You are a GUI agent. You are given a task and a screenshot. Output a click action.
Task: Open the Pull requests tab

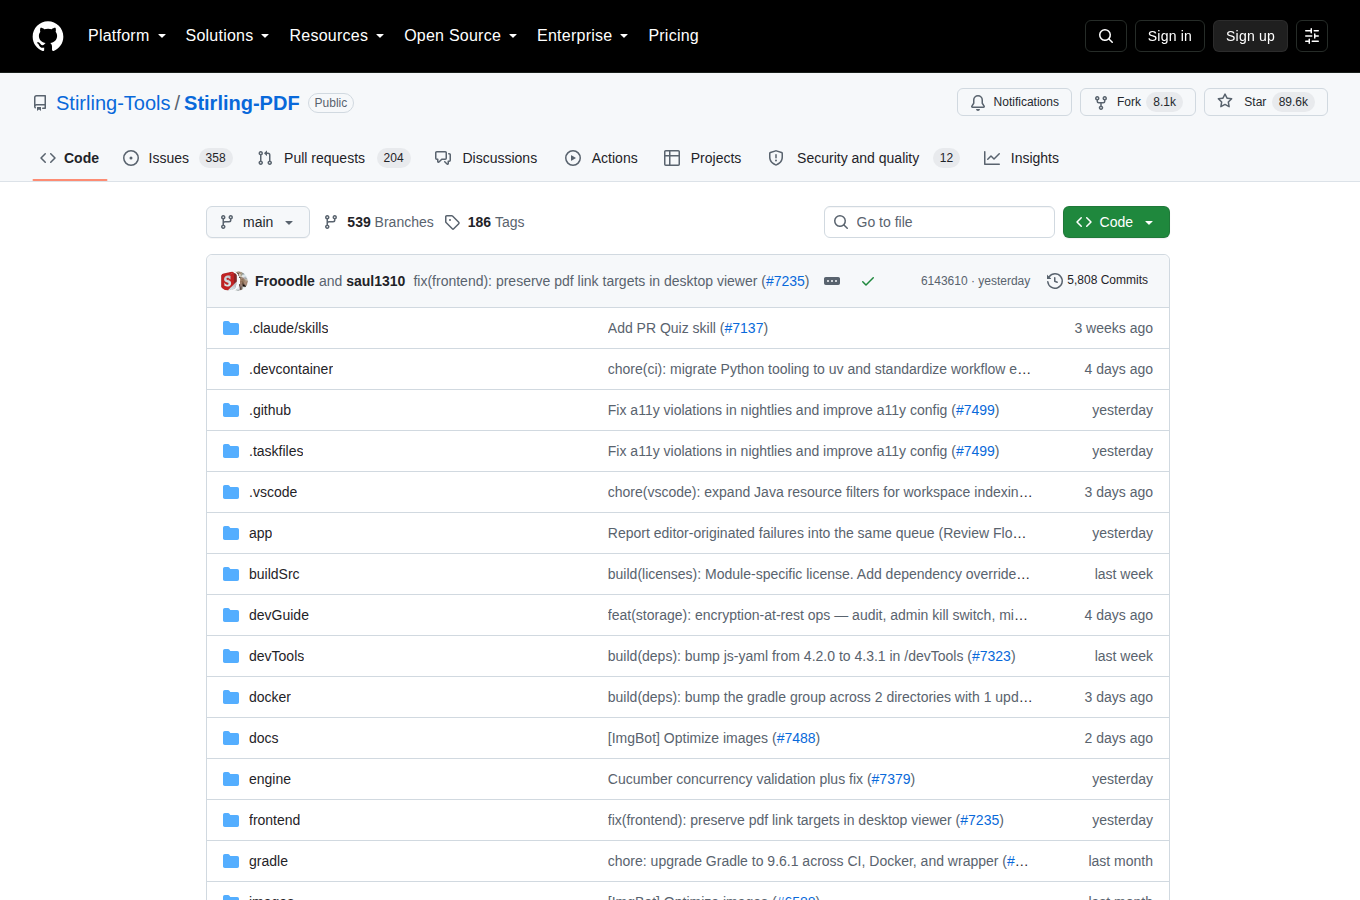333,158
